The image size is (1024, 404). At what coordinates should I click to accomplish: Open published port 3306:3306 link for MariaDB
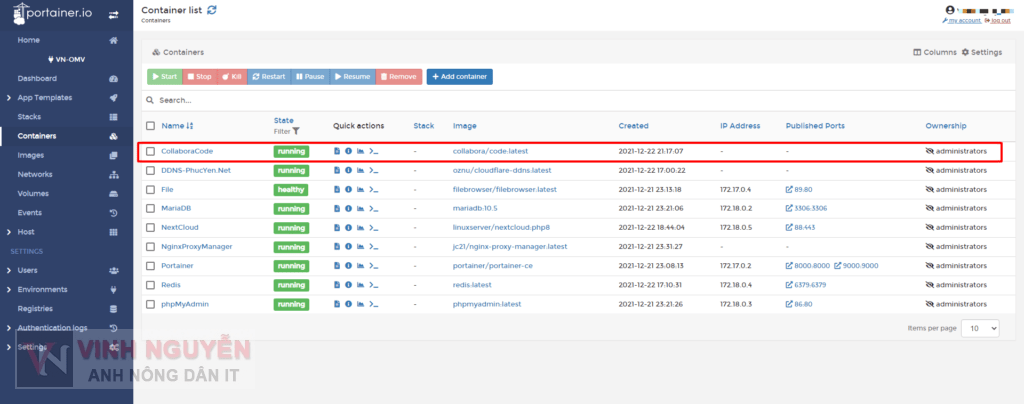(x=807, y=209)
